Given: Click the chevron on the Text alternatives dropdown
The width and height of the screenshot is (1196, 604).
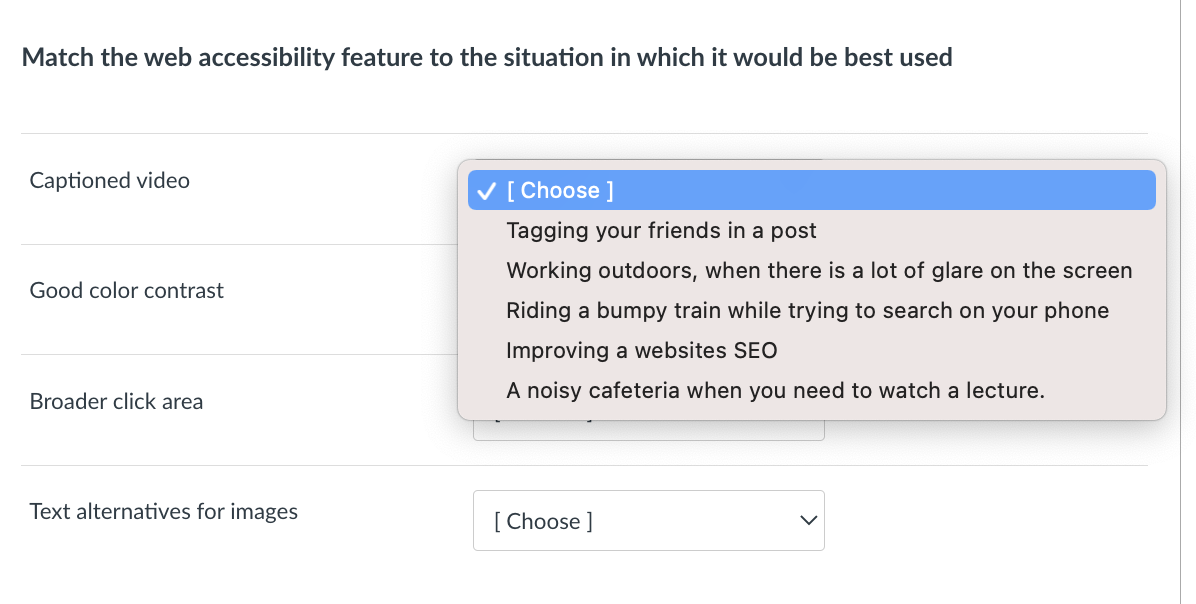Looking at the screenshot, I should point(806,520).
